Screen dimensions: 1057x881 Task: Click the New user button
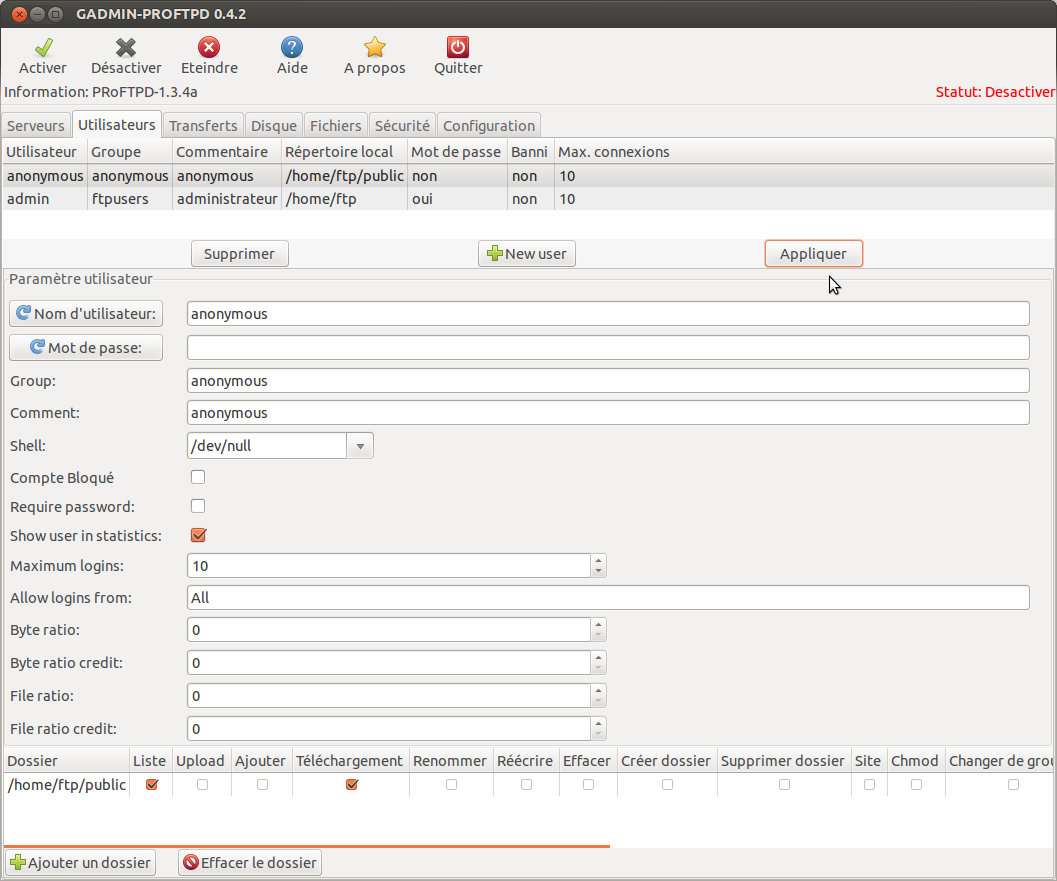point(527,254)
